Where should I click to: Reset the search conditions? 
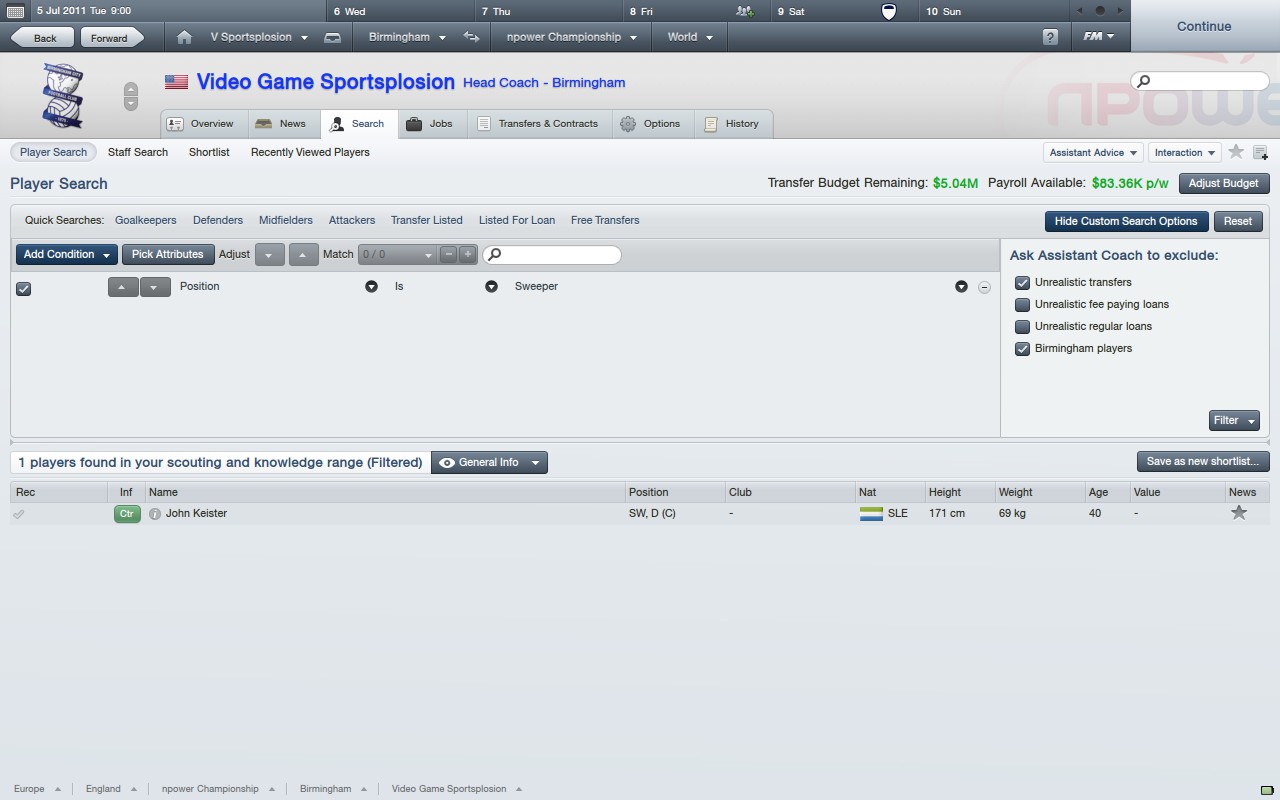1238,222
